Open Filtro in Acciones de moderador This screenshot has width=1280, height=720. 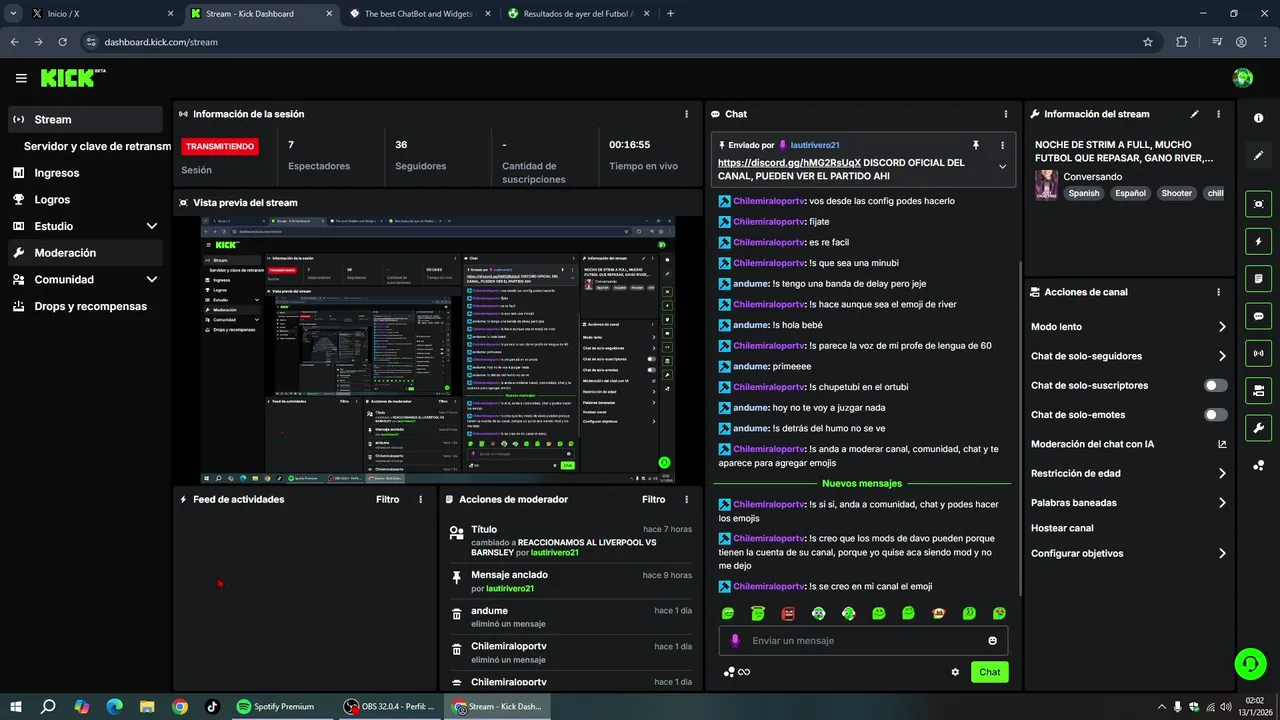(x=653, y=499)
